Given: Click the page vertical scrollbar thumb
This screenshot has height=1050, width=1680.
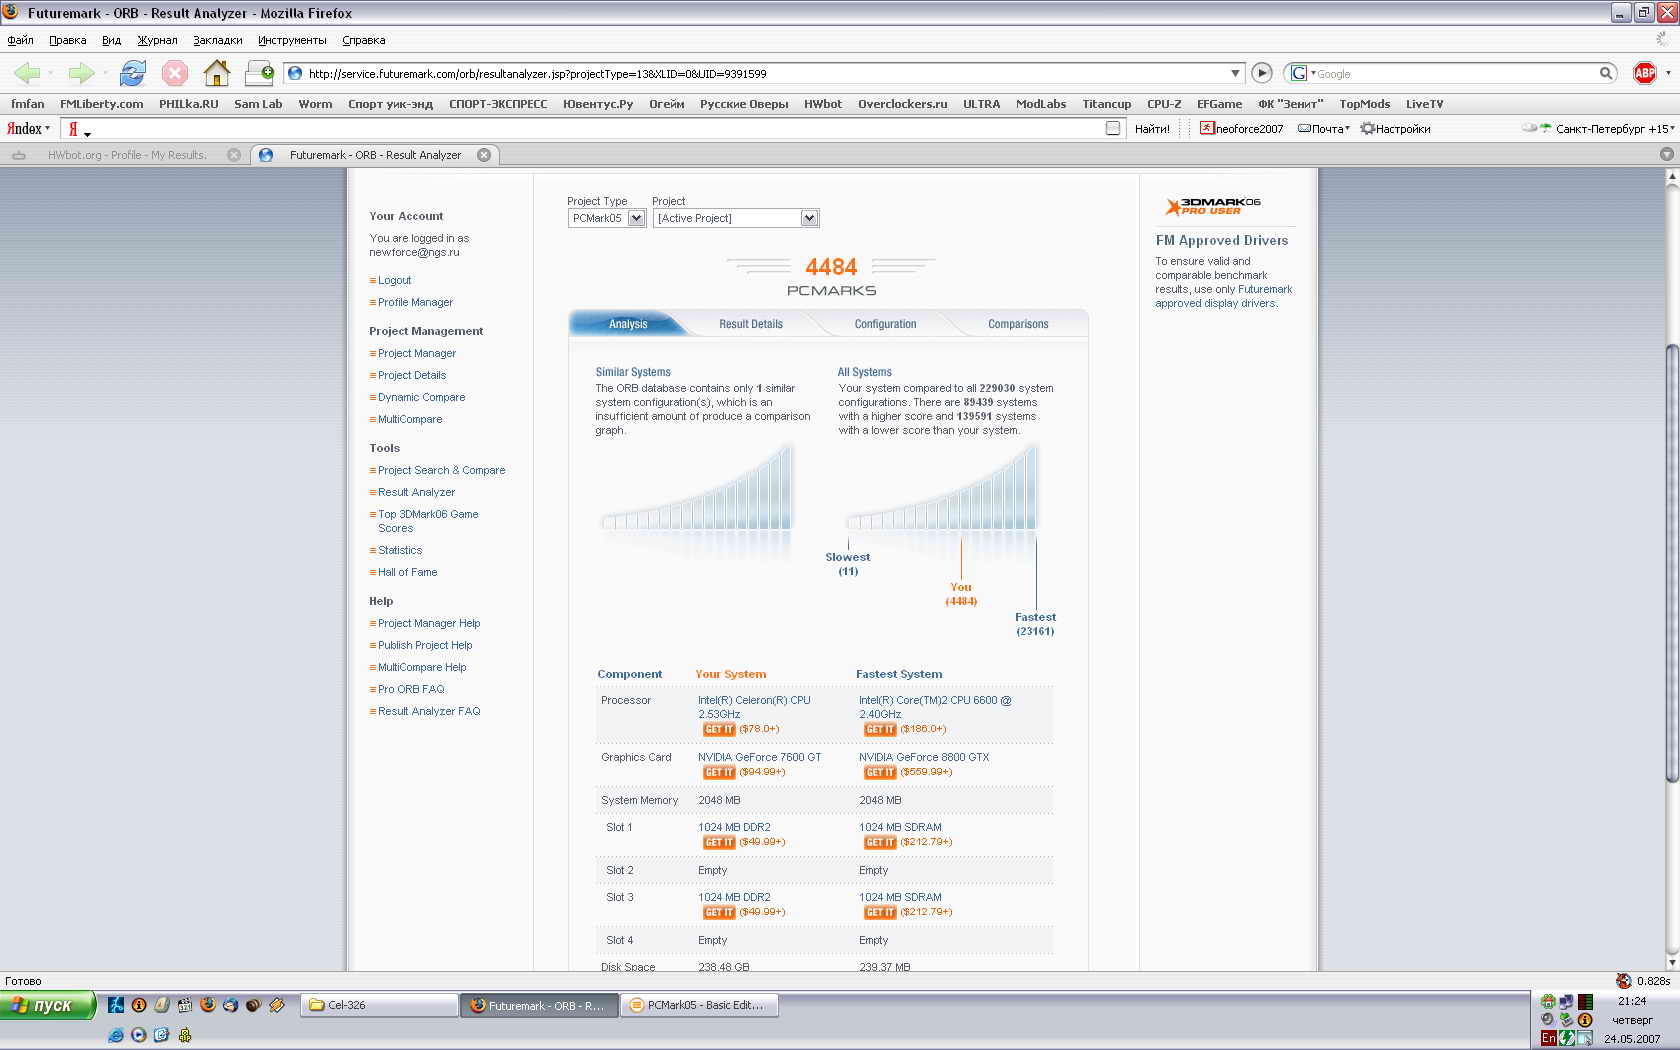Looking at the screenshot, I should [1672, 563].
